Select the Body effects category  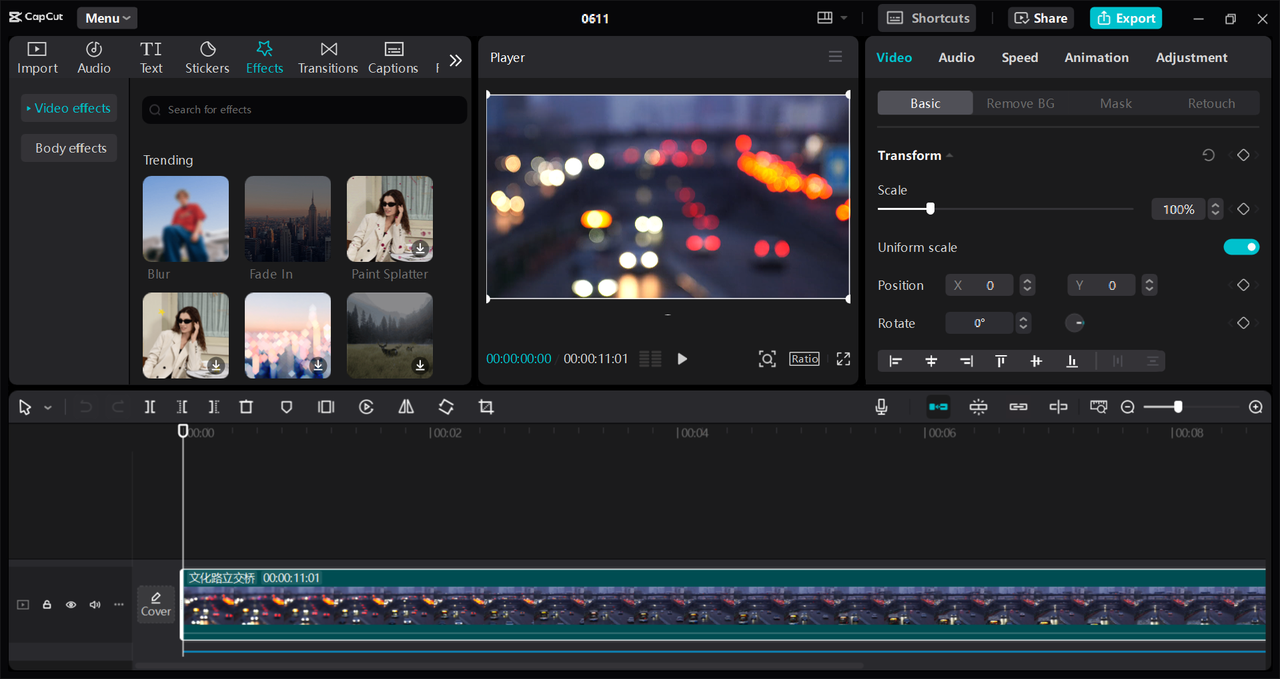pyautogui.click(x=69, y=148)
